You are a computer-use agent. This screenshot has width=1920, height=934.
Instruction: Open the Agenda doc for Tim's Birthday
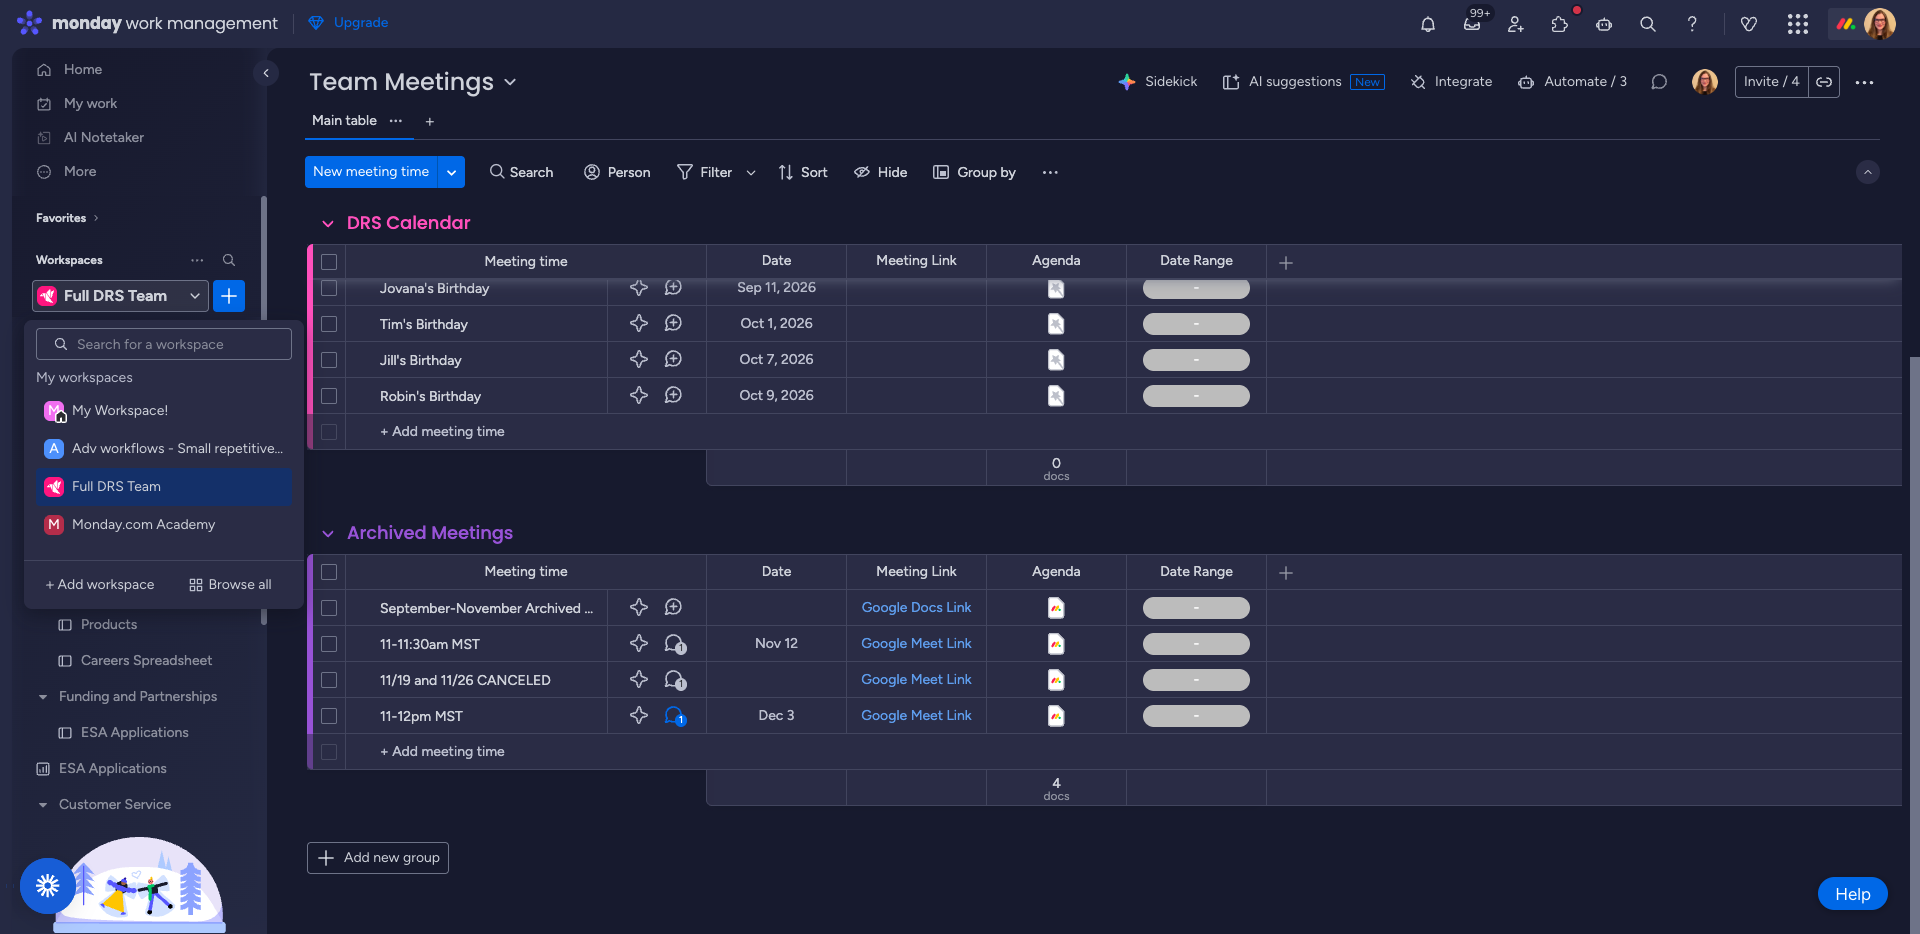click(x=1055, y=324)
